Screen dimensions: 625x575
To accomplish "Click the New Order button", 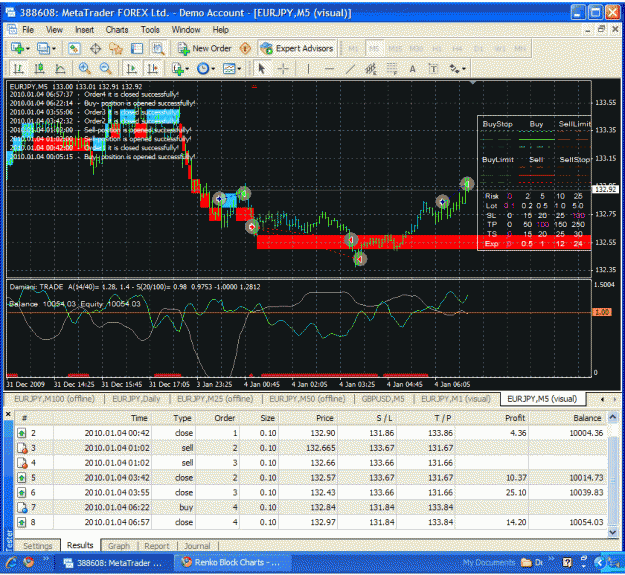I will coord(204,49).
